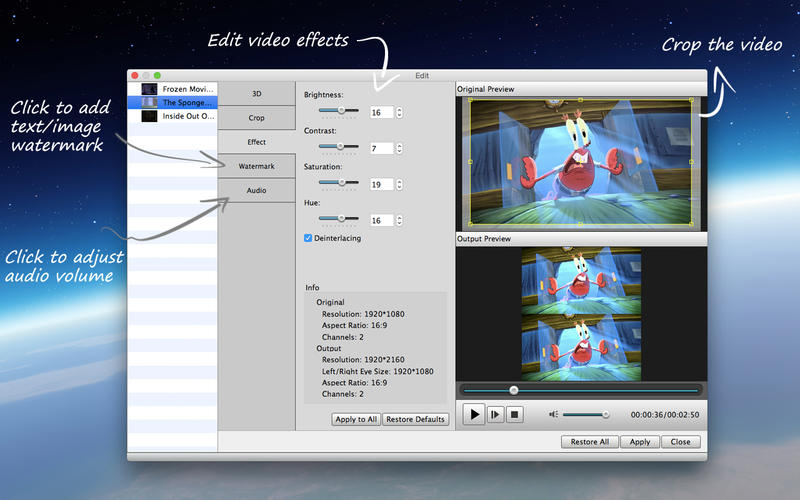Click the Output Resolution: 1920*2160 text
The image size is (800, 500).
(363, 360)
